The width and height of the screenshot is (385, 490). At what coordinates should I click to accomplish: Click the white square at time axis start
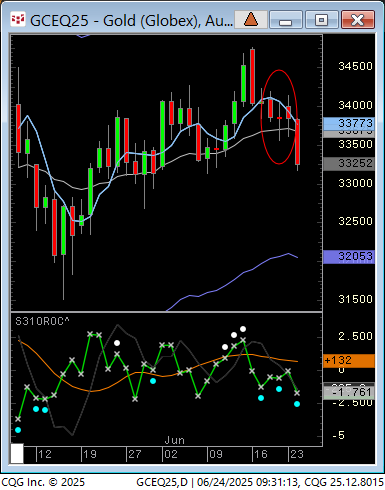click(x=17, y=453)
